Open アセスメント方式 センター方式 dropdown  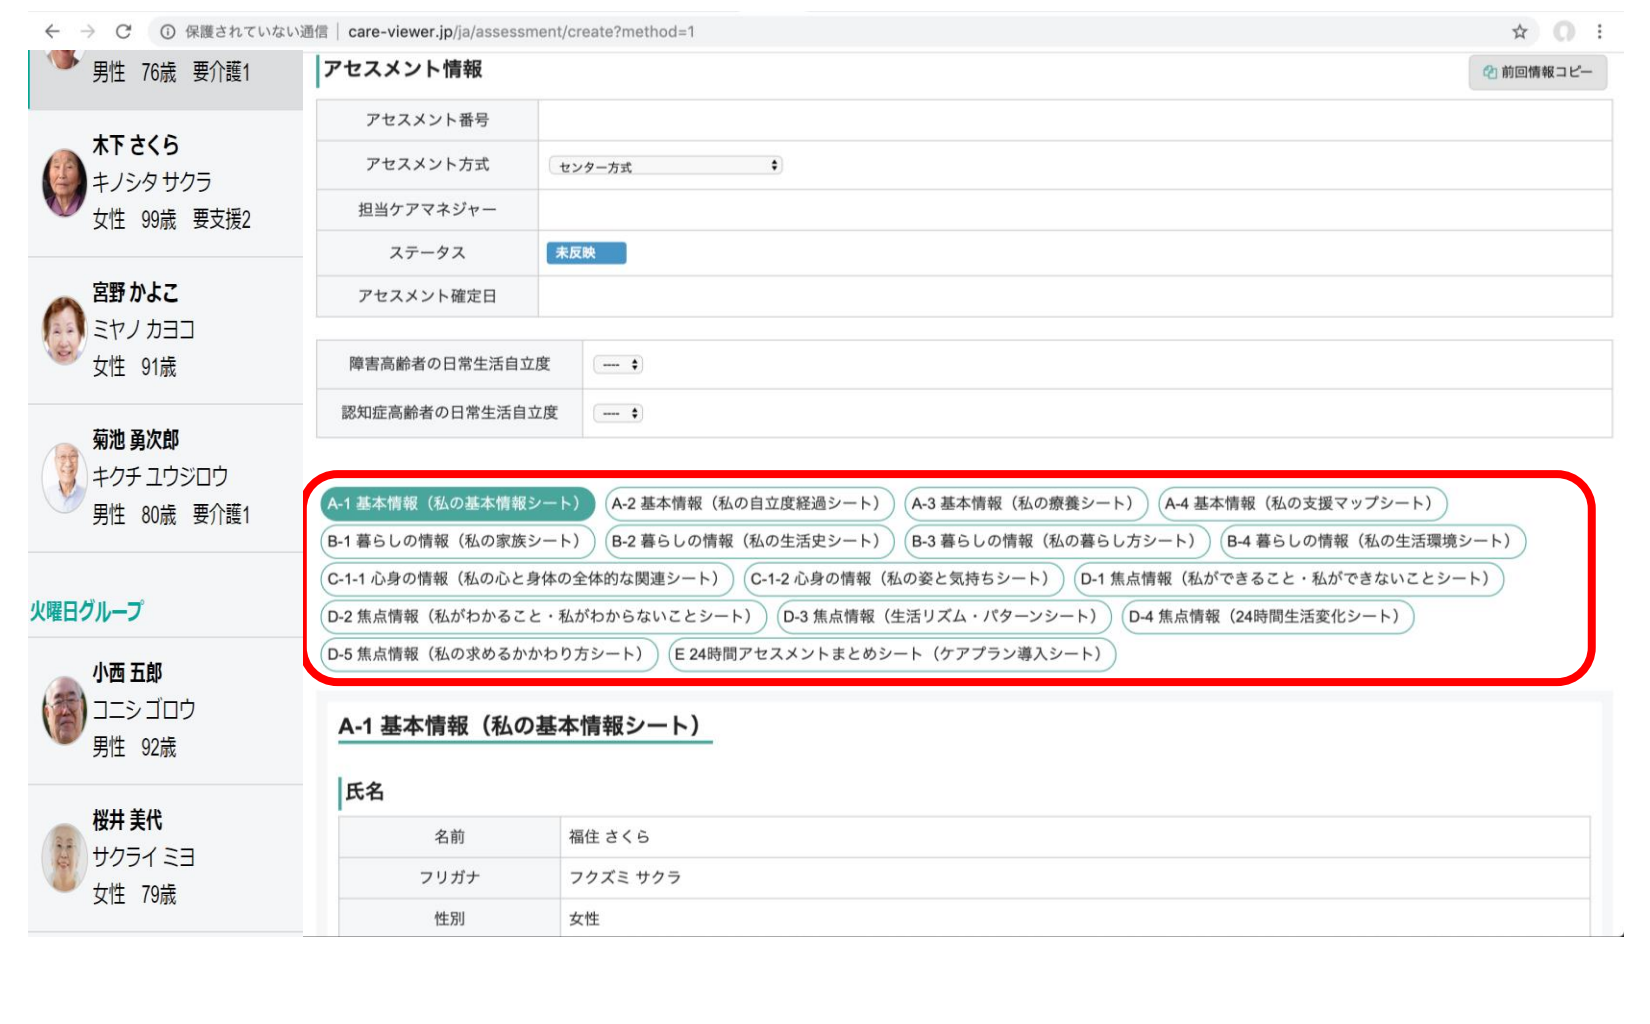coord(665,166)
